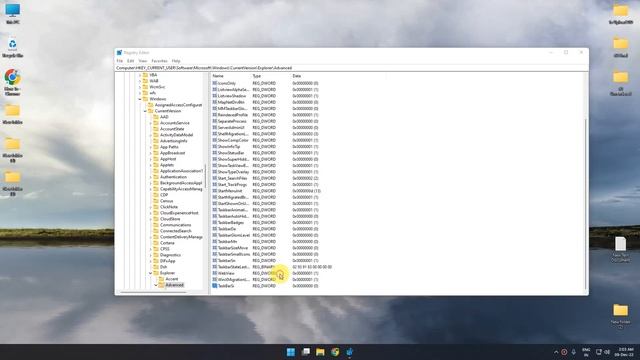The image size is (640, 360).
Task: Select the Authentication key
Action: [x=173, y=177]
